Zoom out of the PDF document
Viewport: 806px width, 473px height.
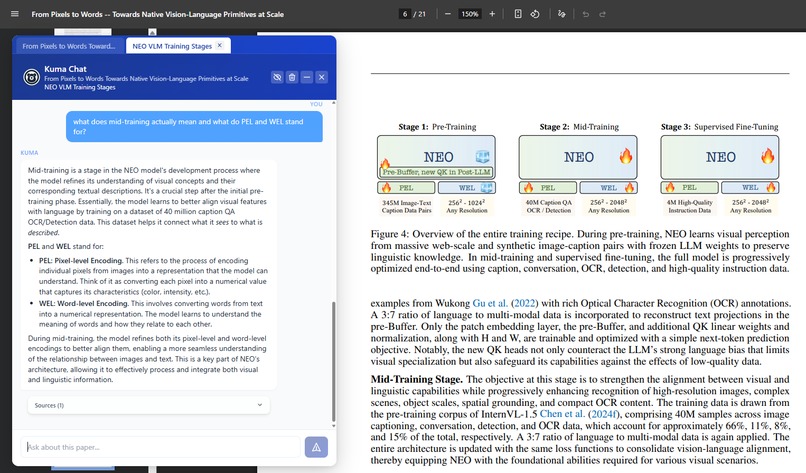click(448, 14)
